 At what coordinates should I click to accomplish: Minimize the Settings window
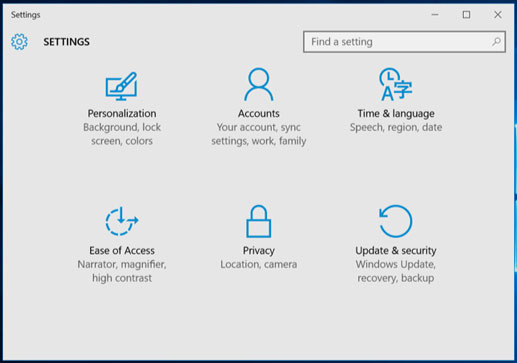435,15
